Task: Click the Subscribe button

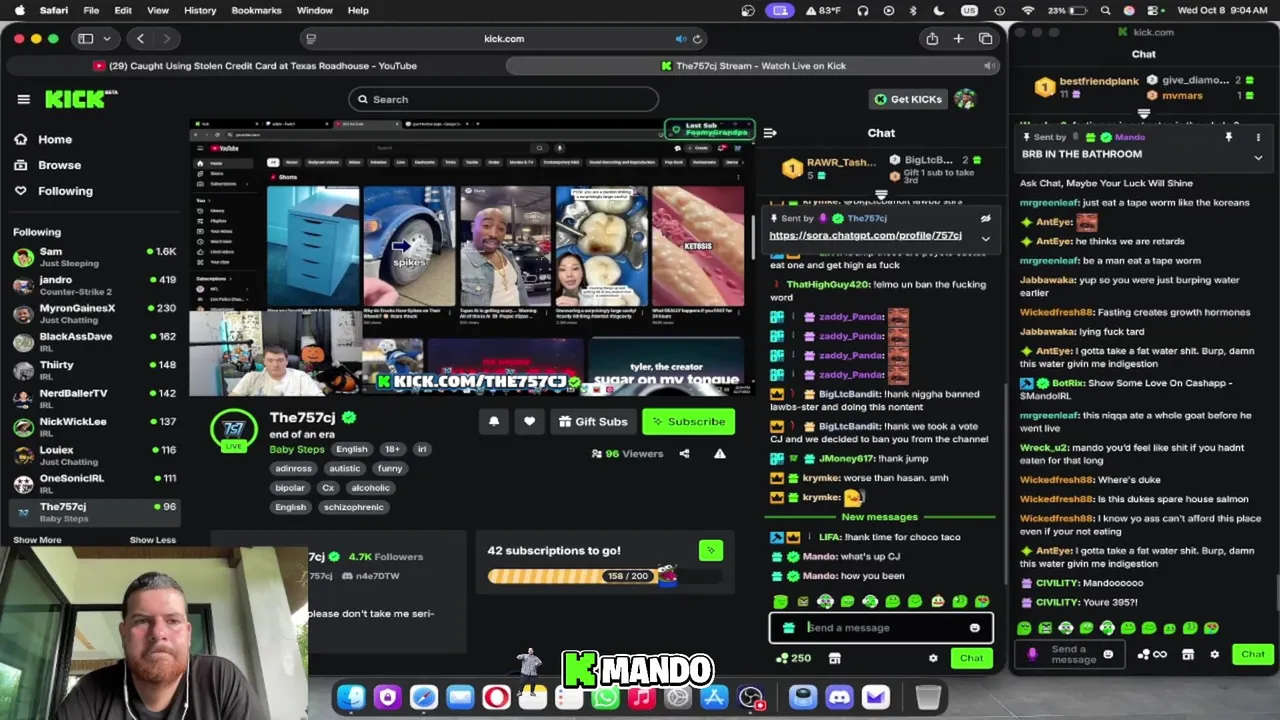Action: tap(689, 421)
